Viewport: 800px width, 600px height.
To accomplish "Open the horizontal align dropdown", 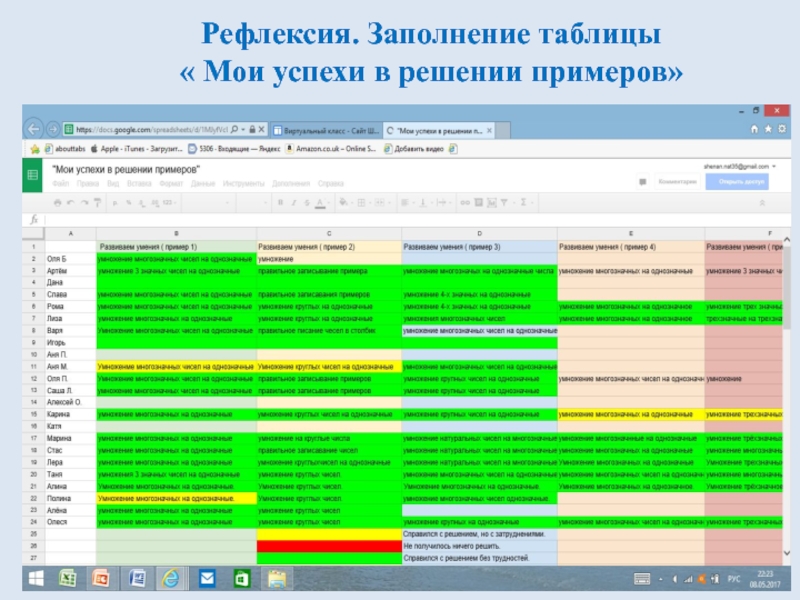I will click(406, 203).
